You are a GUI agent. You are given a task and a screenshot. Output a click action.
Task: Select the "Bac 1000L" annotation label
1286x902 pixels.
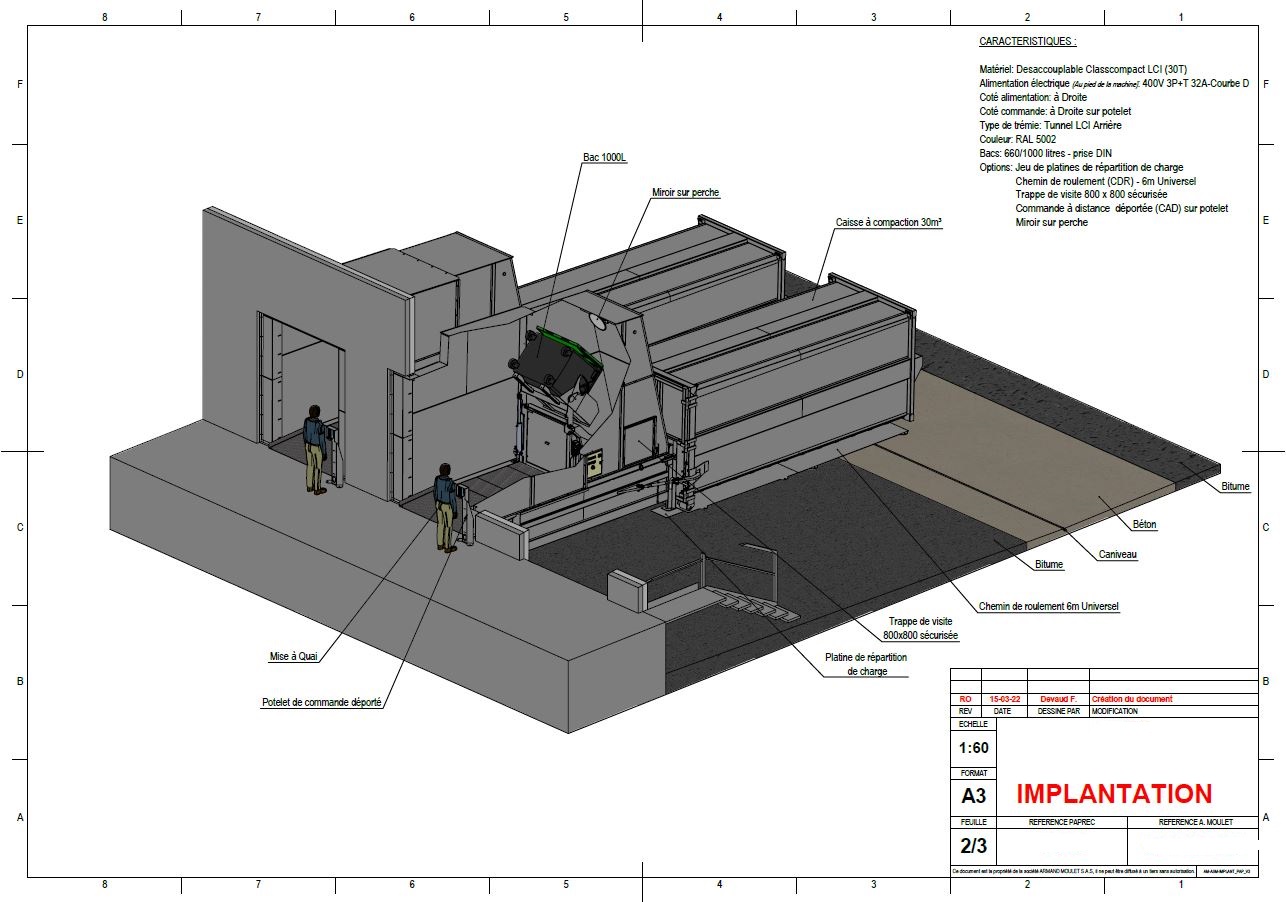tap(604, 158)
